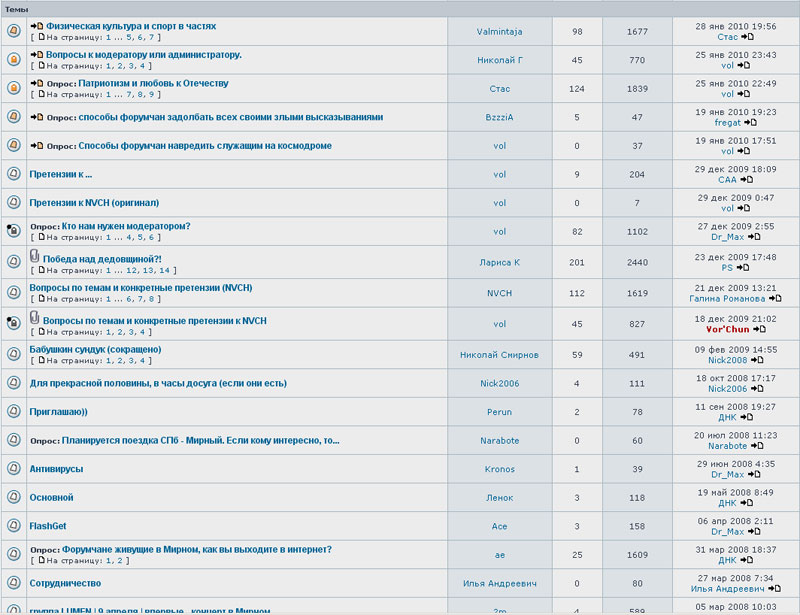Click newest-post arrow icon before 'Физическая культура и спорт'
This screenshot has height=615, width=800.
(36, 26)
